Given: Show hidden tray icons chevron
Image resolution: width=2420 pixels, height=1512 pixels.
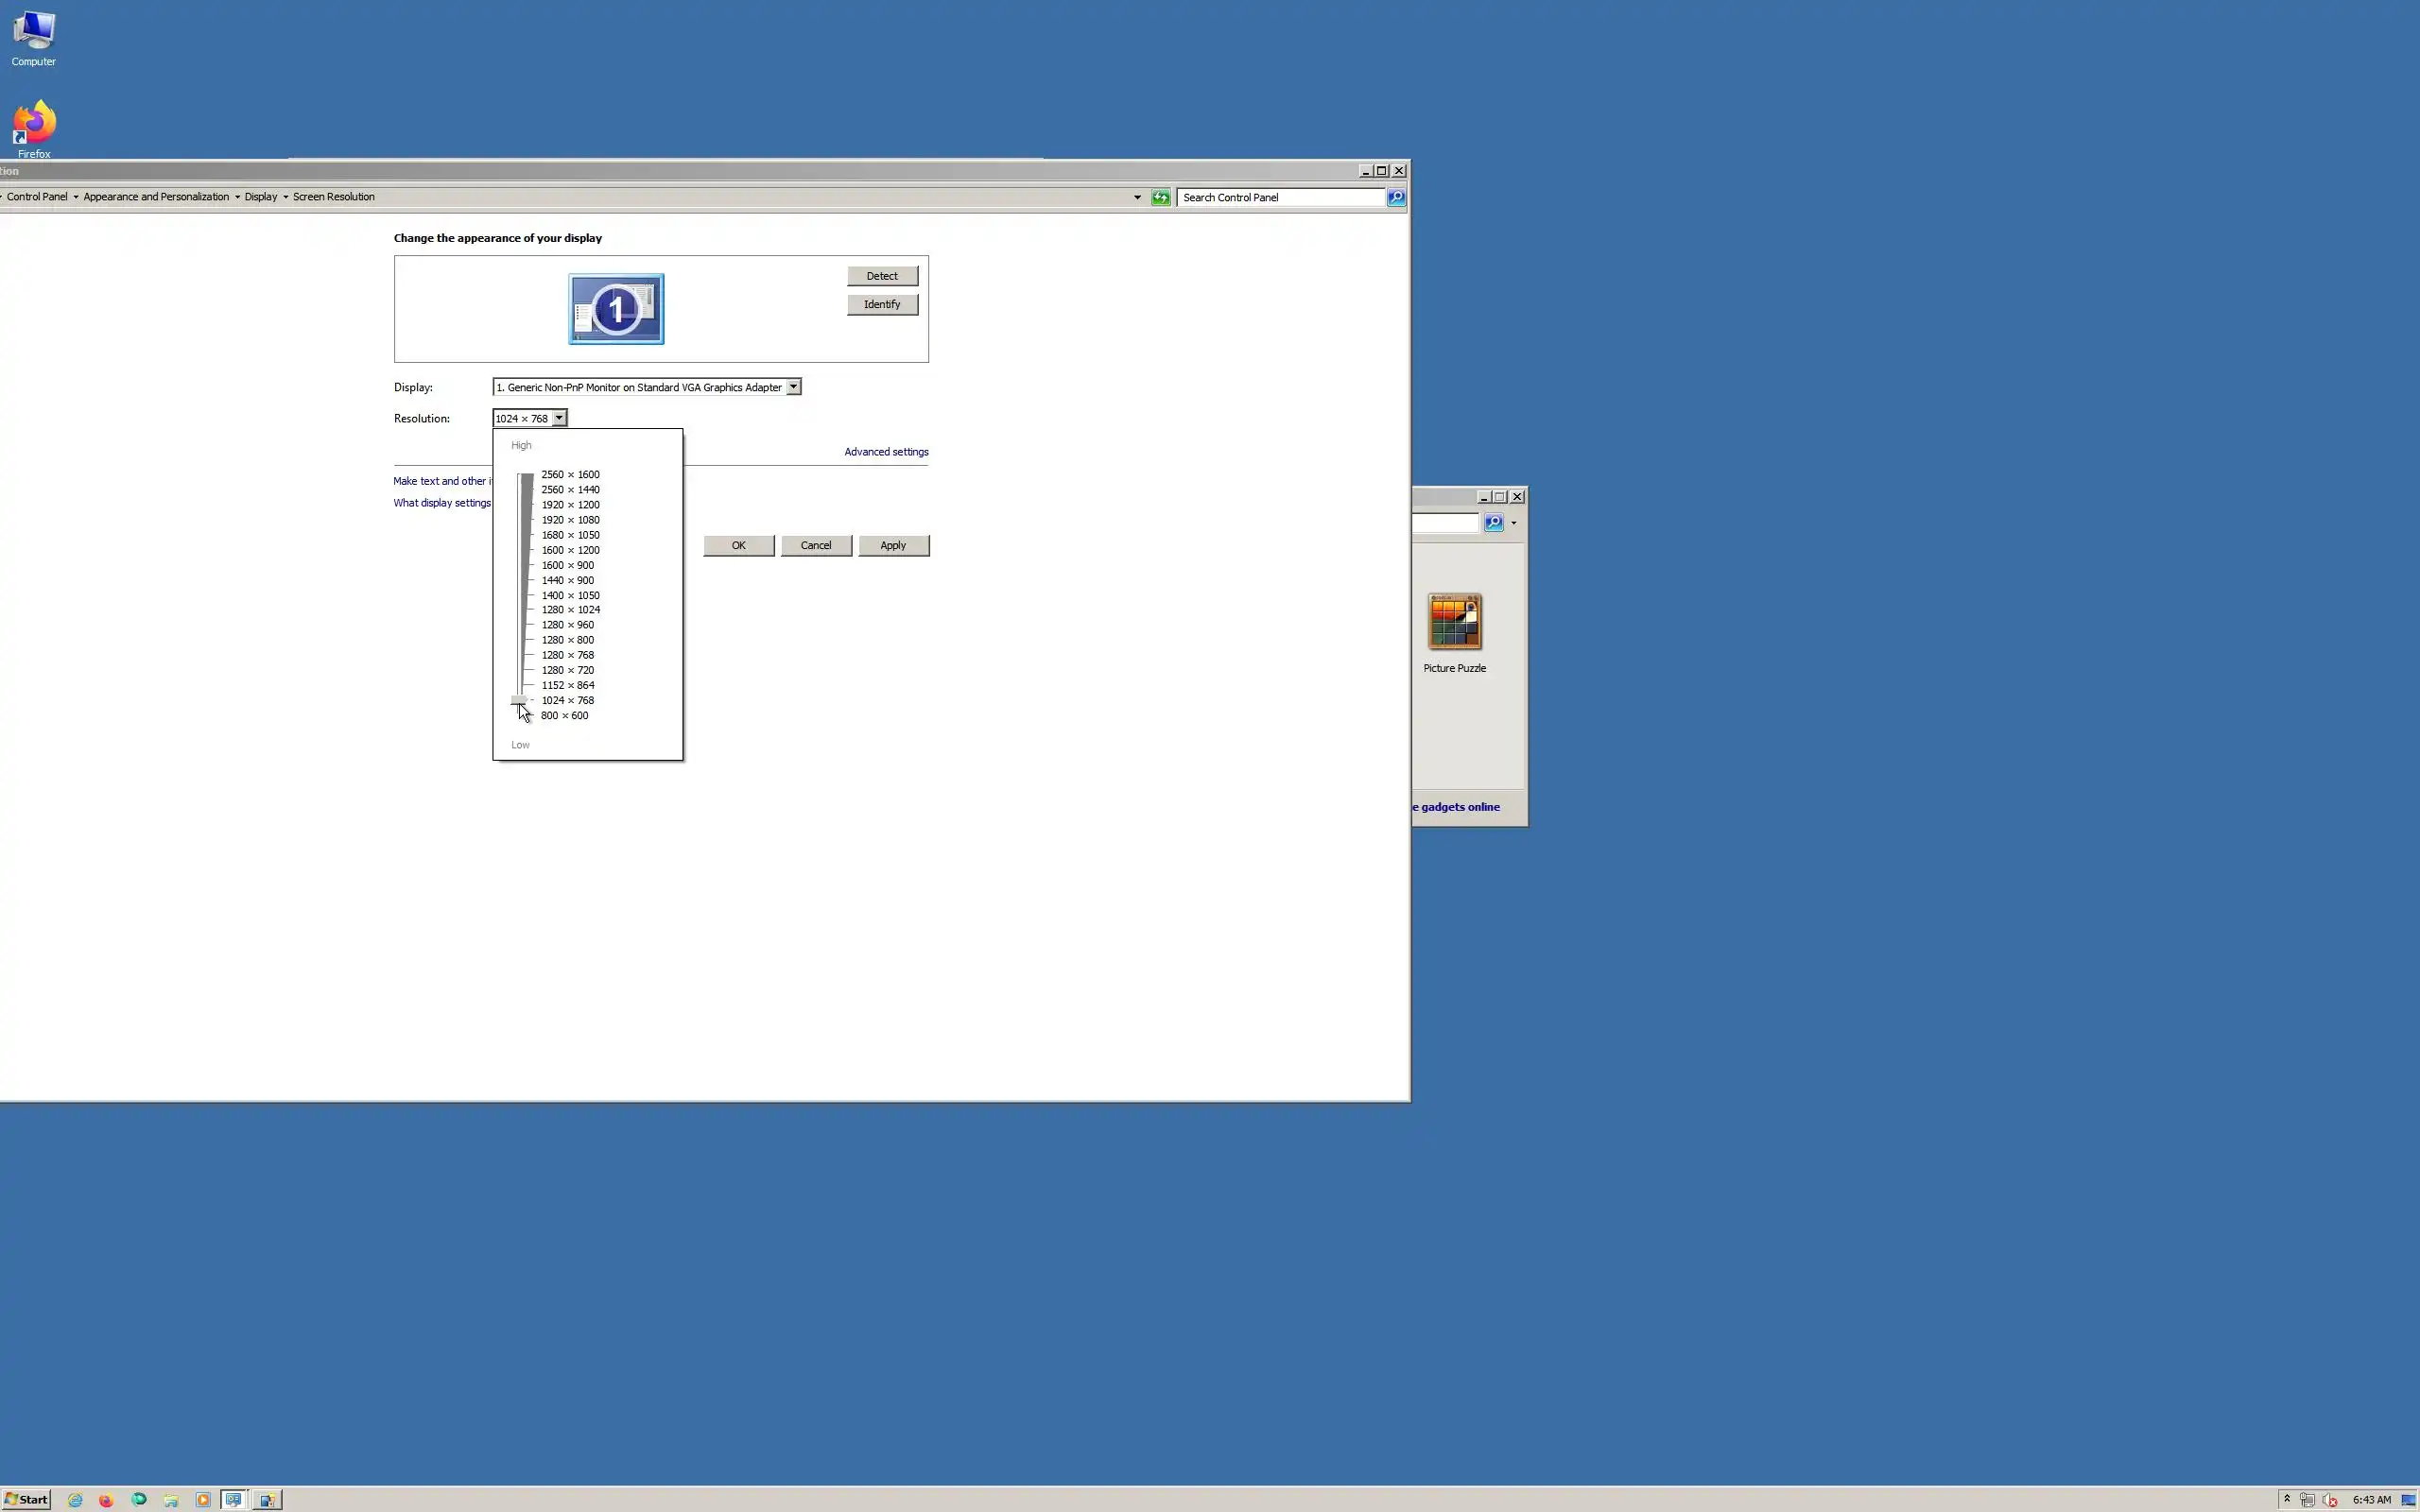Looking at the screenshot, I should tap(2286, 1499).
